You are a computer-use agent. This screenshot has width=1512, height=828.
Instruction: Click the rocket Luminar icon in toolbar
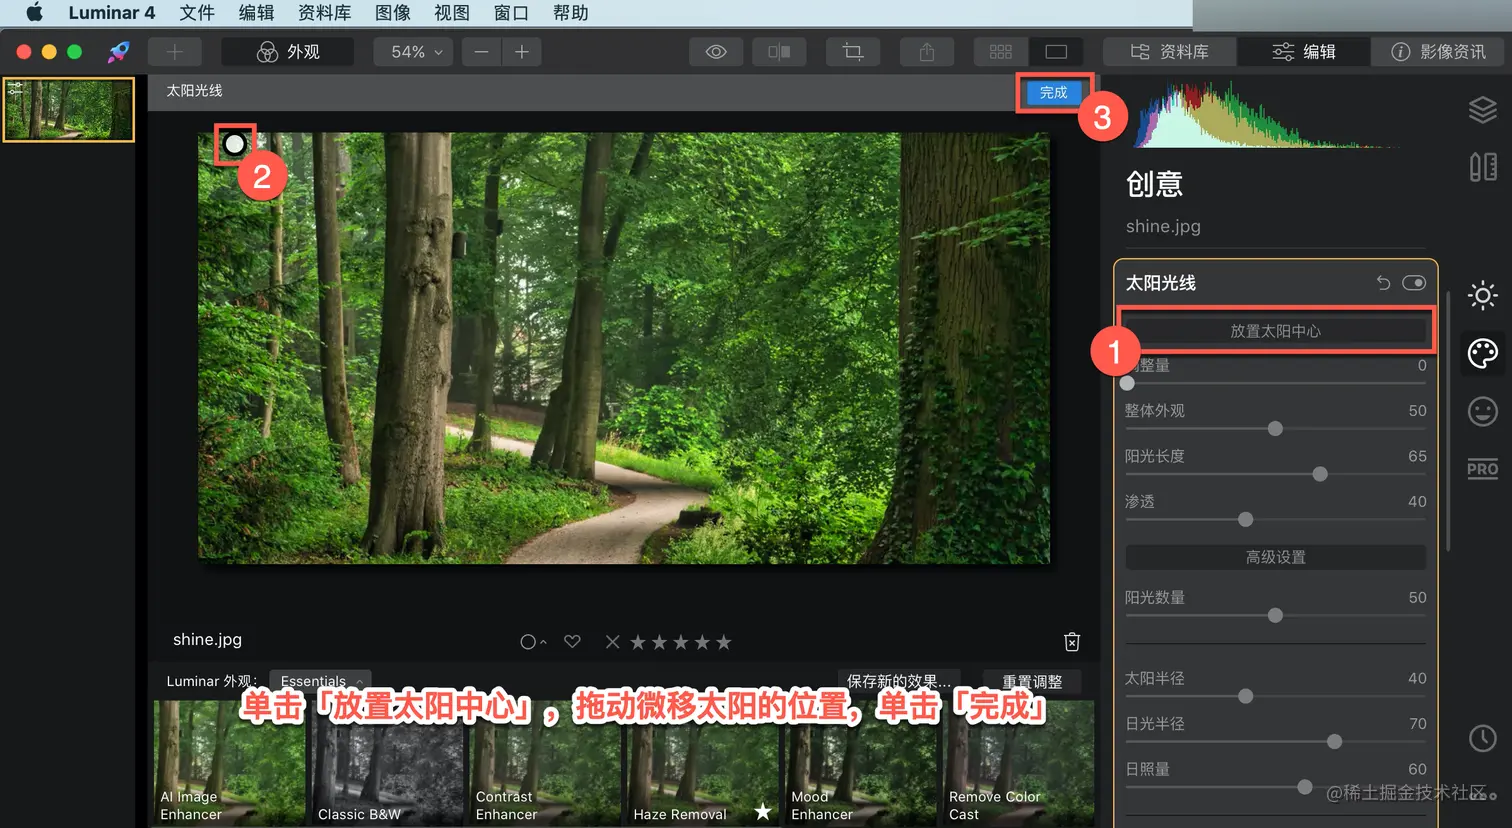(x=119, y=52)
